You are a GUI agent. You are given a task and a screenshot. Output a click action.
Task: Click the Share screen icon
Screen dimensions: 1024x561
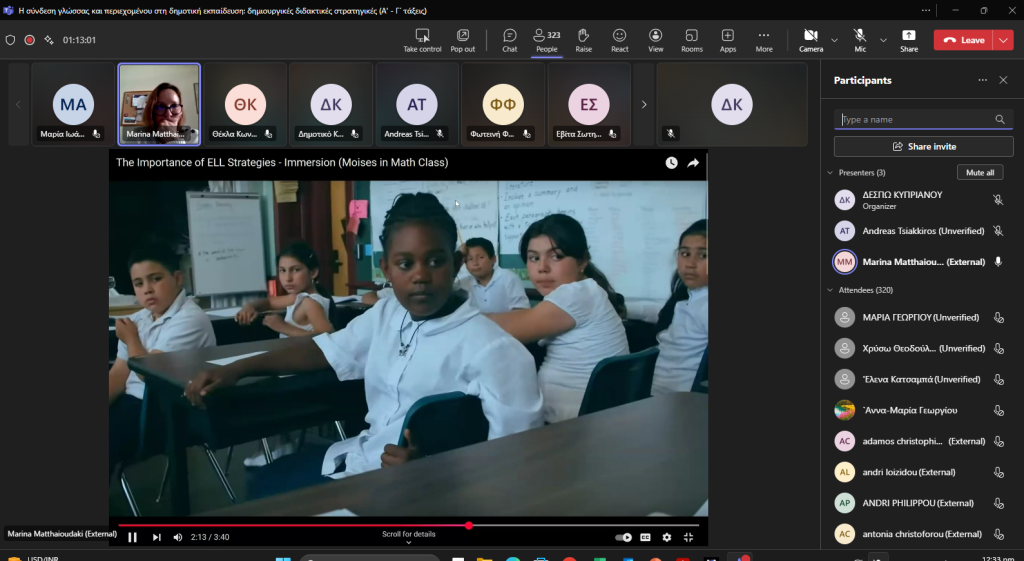pyautogui.click(x=908, y=40)
